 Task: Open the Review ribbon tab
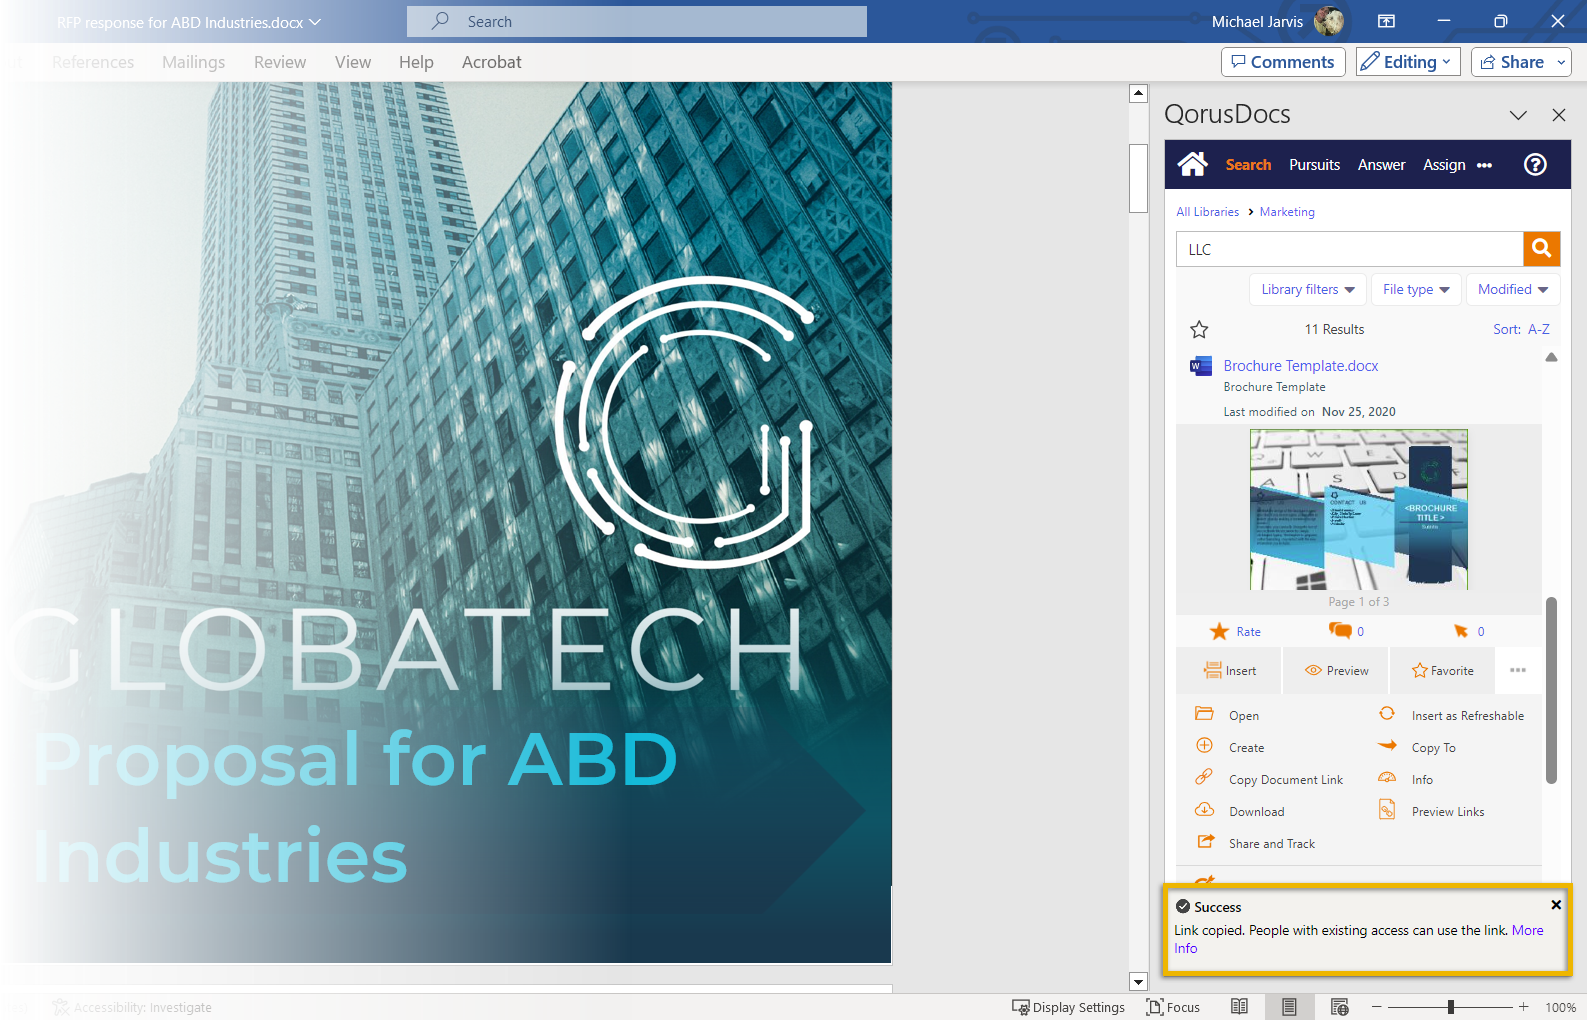point(280,62)
